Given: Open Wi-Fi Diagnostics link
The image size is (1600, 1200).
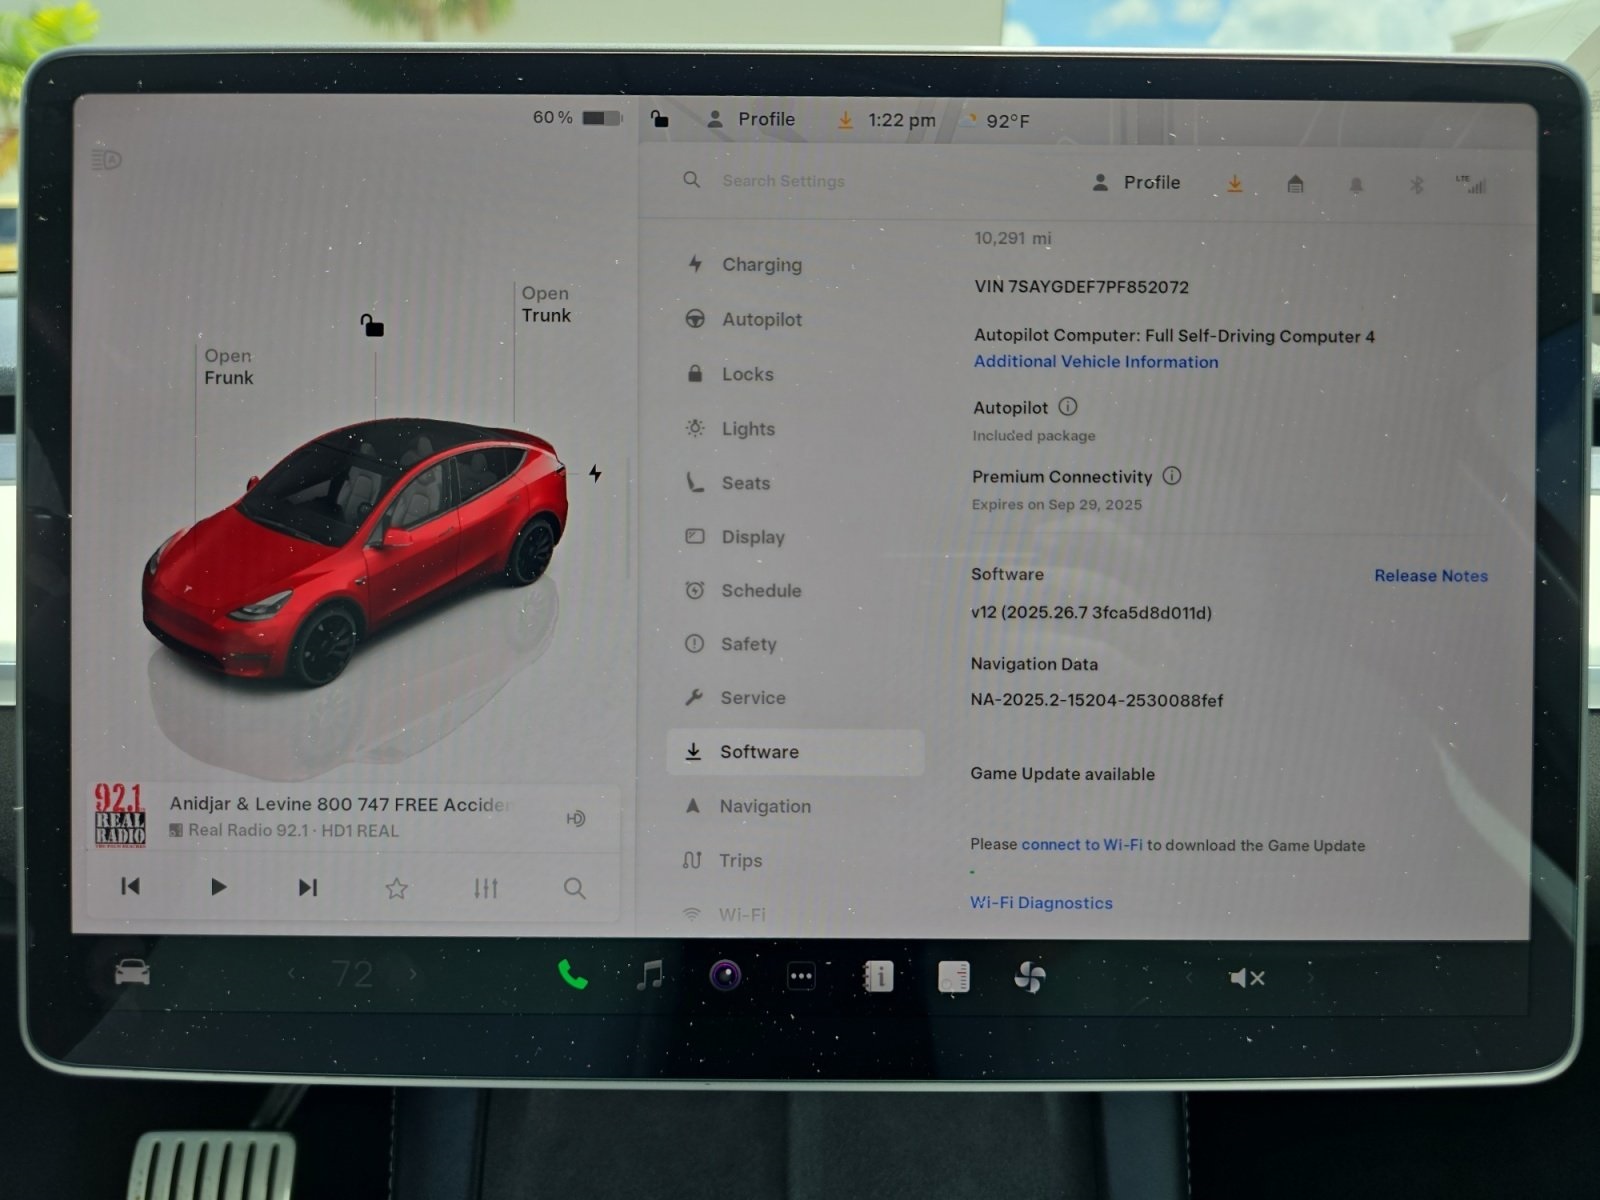Looking at the screenshot, I should click(1041, 903).
